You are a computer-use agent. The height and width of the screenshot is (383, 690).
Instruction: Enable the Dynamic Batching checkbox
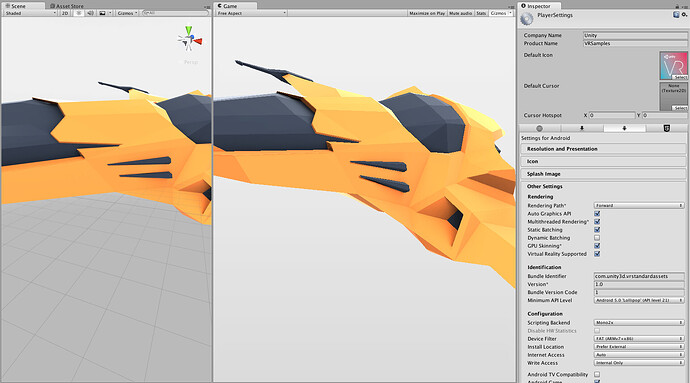coord(597,238)
